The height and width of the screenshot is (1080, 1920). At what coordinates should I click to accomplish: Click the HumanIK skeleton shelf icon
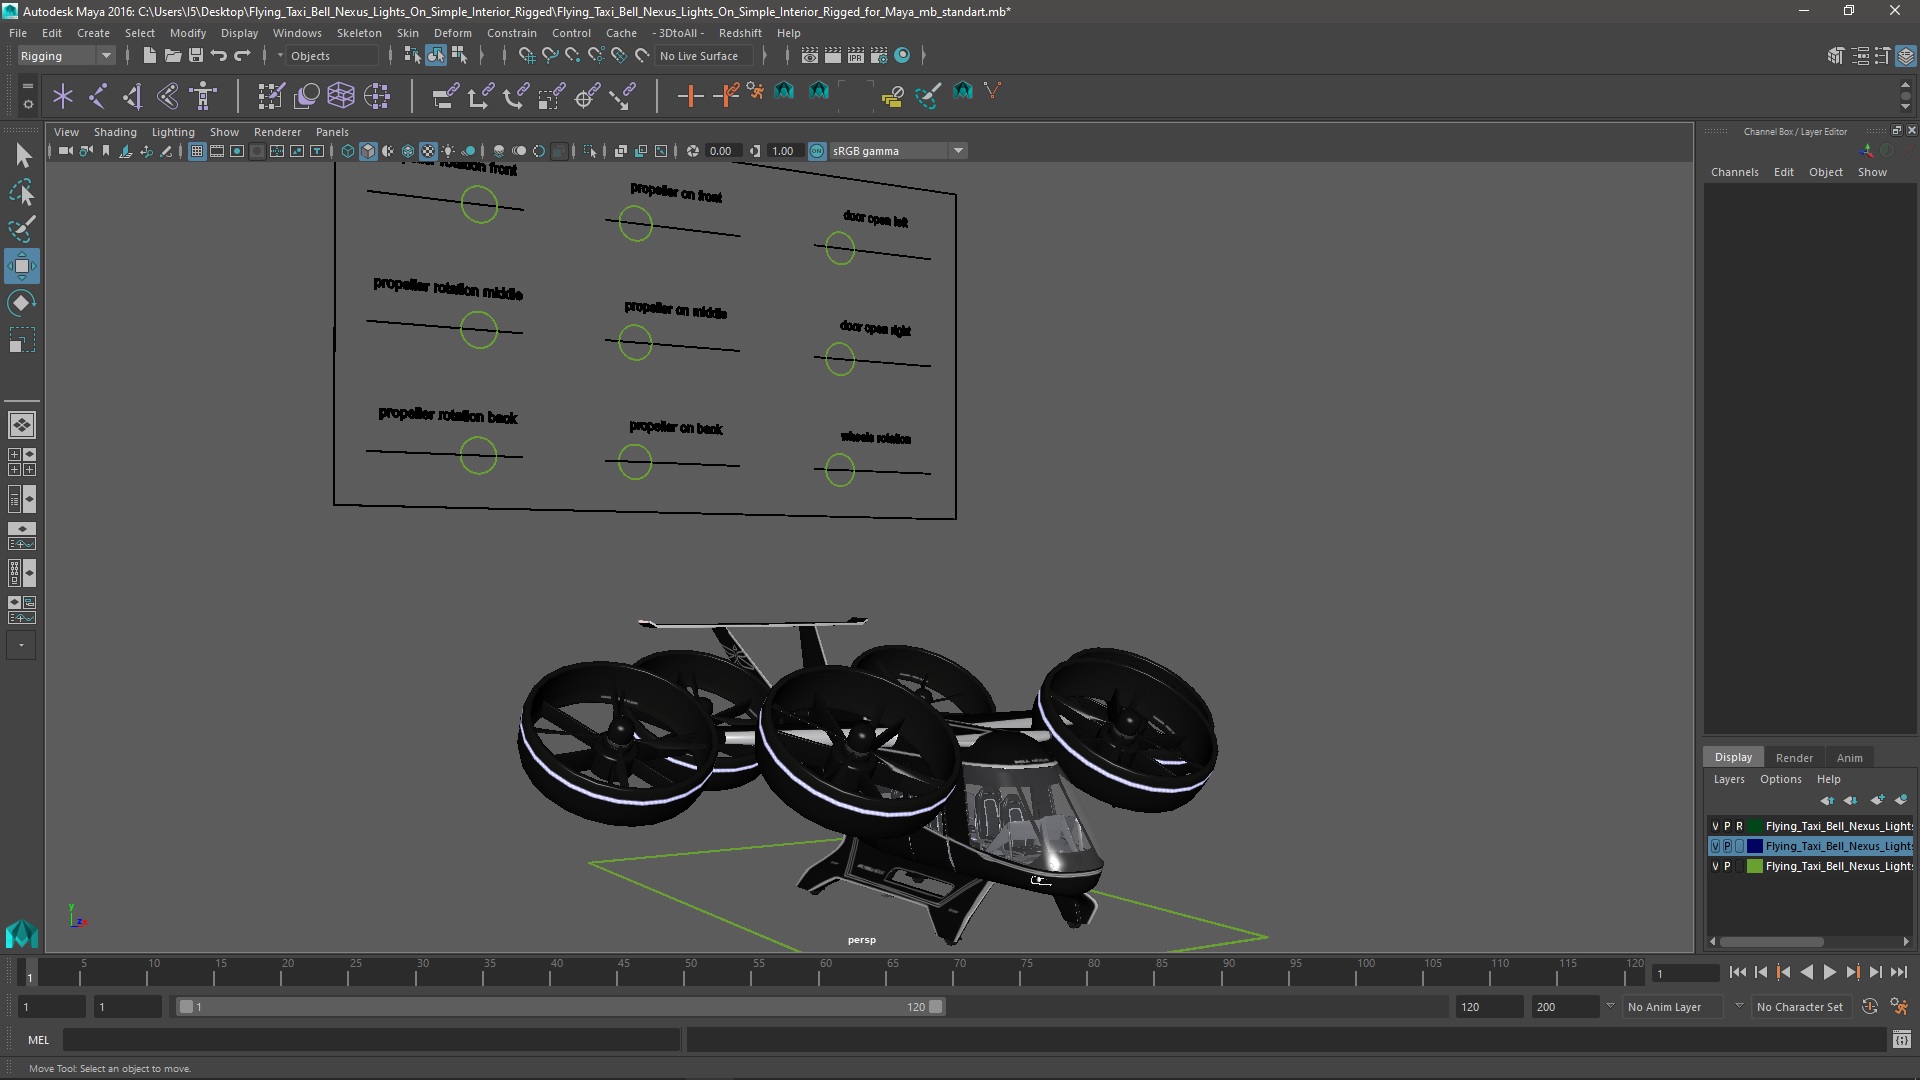pyautogui.click(x=203, y=96)
